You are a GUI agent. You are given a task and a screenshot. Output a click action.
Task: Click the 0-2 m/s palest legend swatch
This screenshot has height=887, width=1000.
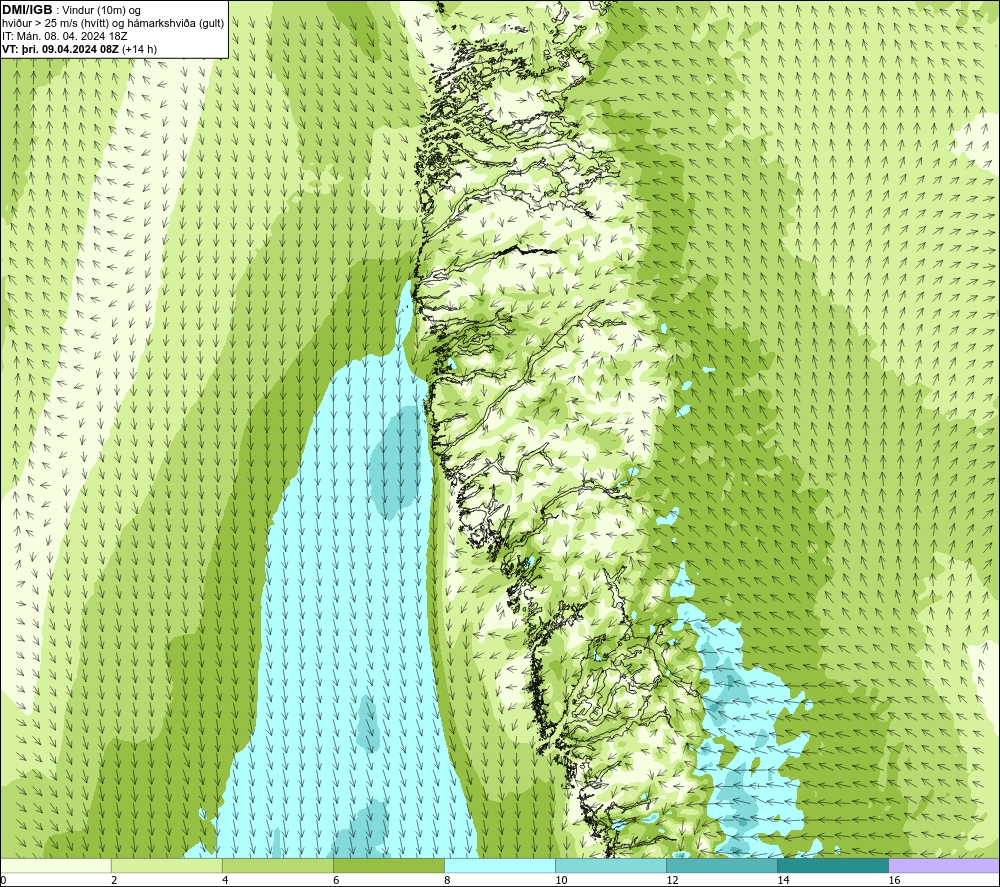click(56, 865)
